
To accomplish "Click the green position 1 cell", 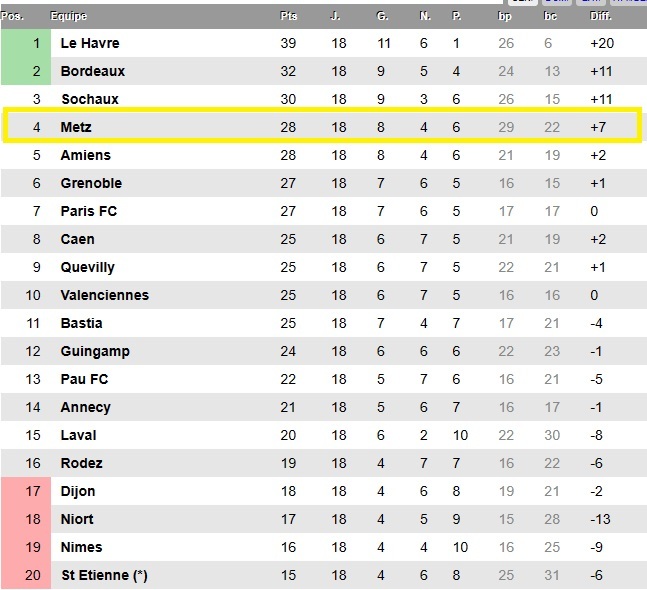I will (24, 43).
